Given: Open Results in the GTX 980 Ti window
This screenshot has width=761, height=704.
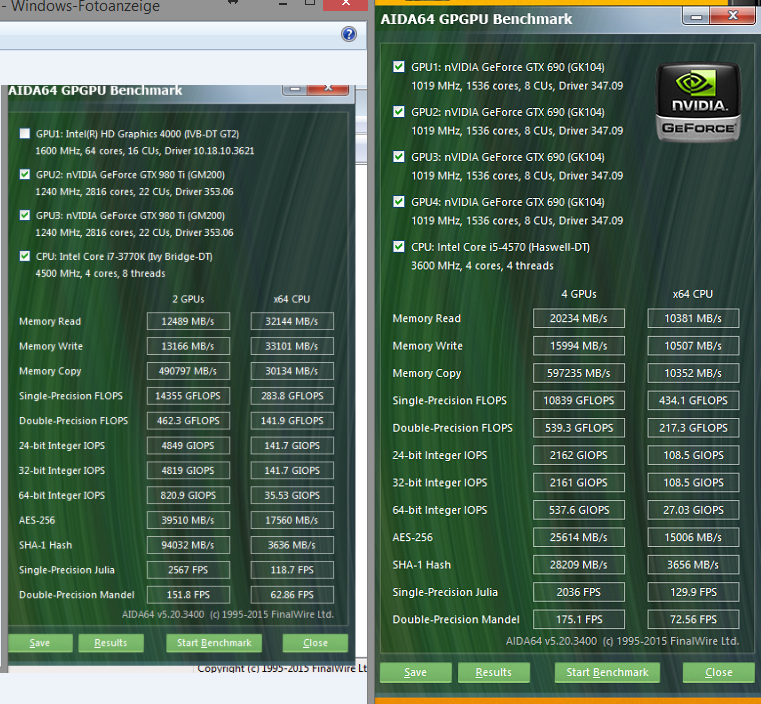Looking at the screenshot, I should [111, 642].
